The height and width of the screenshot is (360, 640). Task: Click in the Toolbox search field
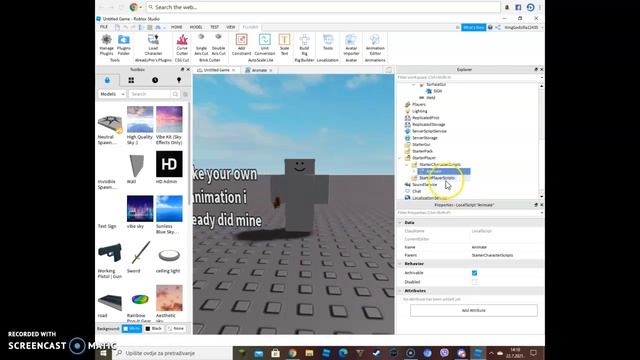point(150,94)
